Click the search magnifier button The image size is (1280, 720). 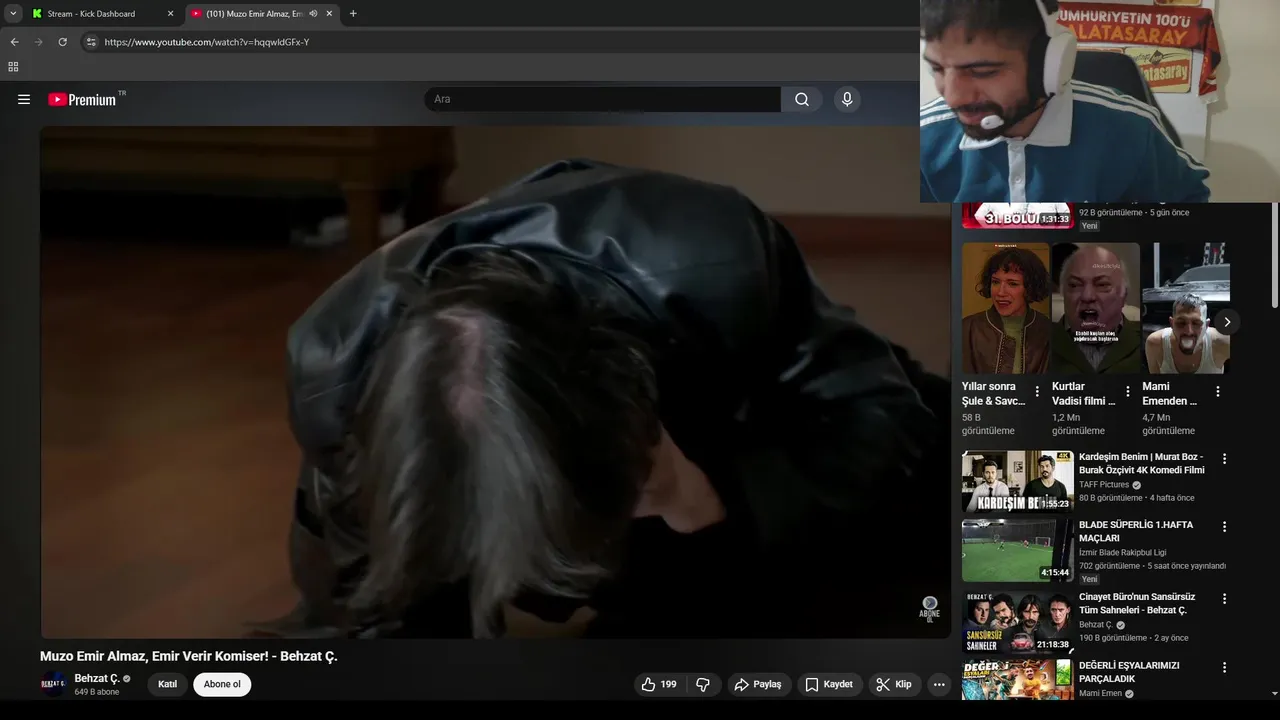tap(802, 99)
